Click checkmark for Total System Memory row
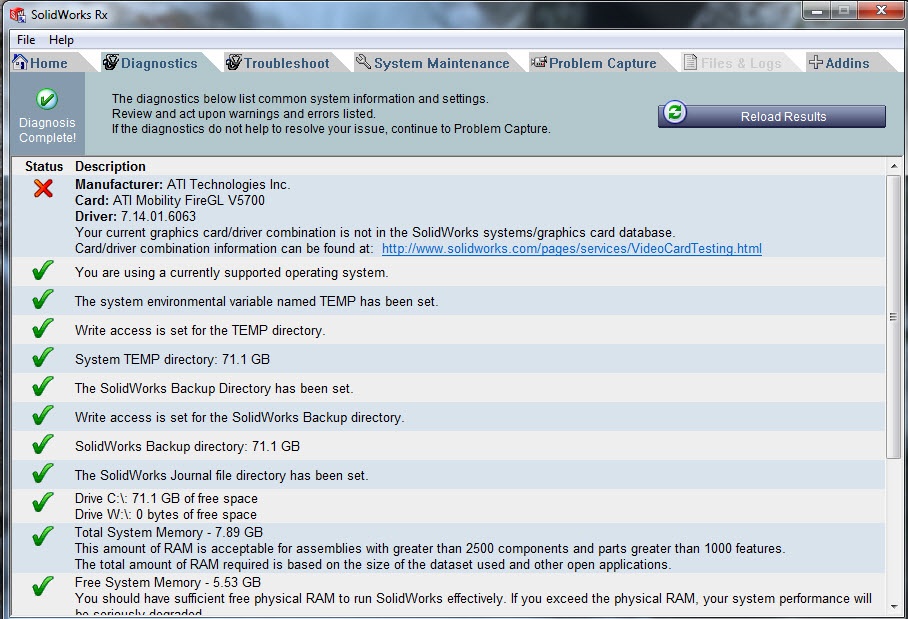908x619 pixels. 43,536
